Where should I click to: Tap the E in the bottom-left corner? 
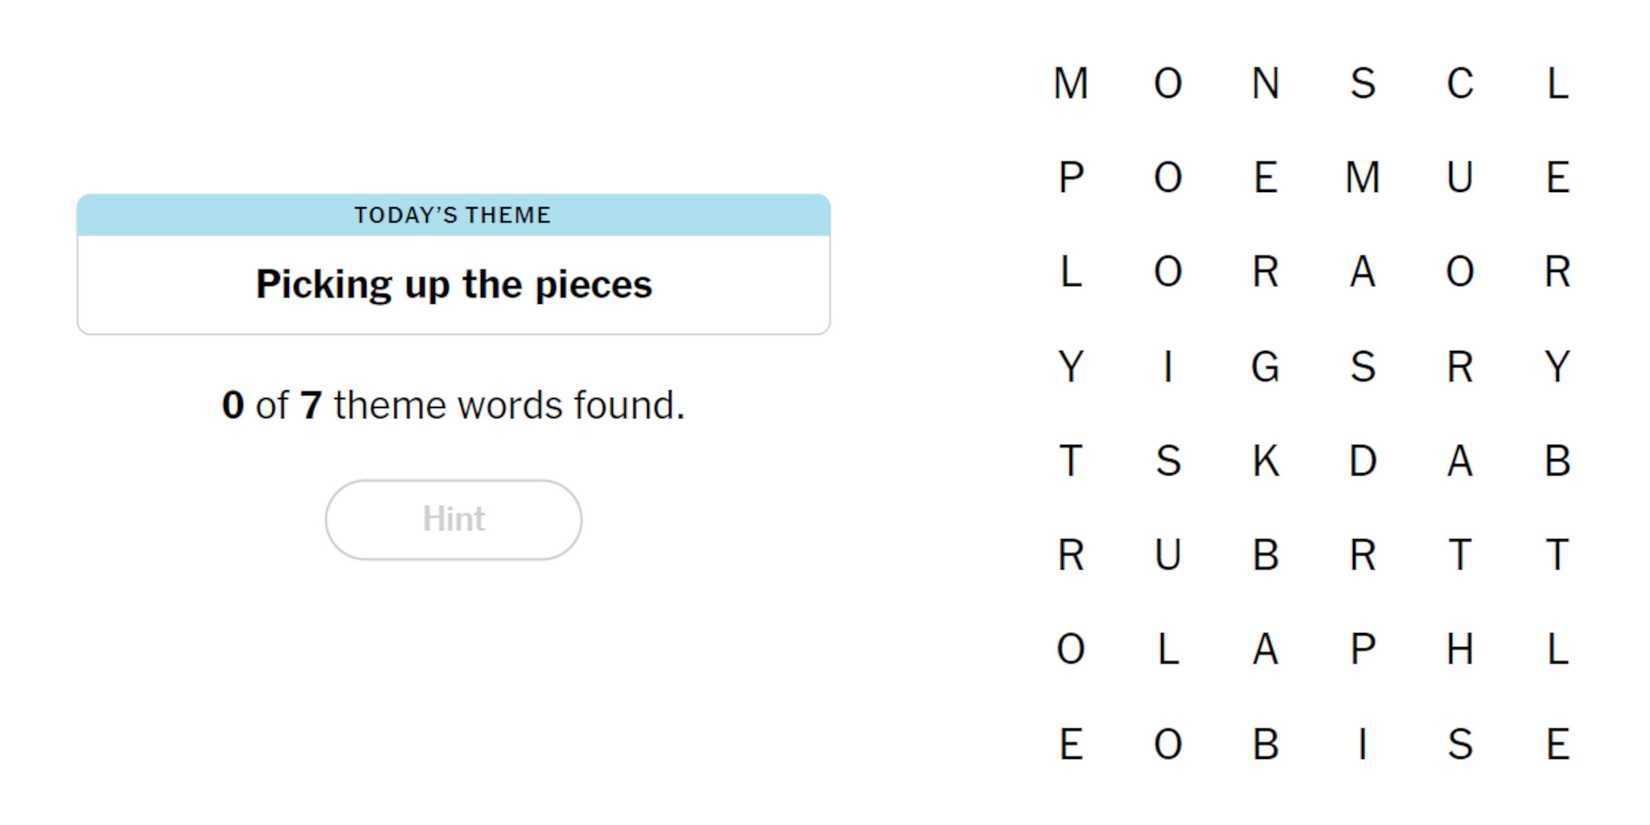click(1070, 744)
